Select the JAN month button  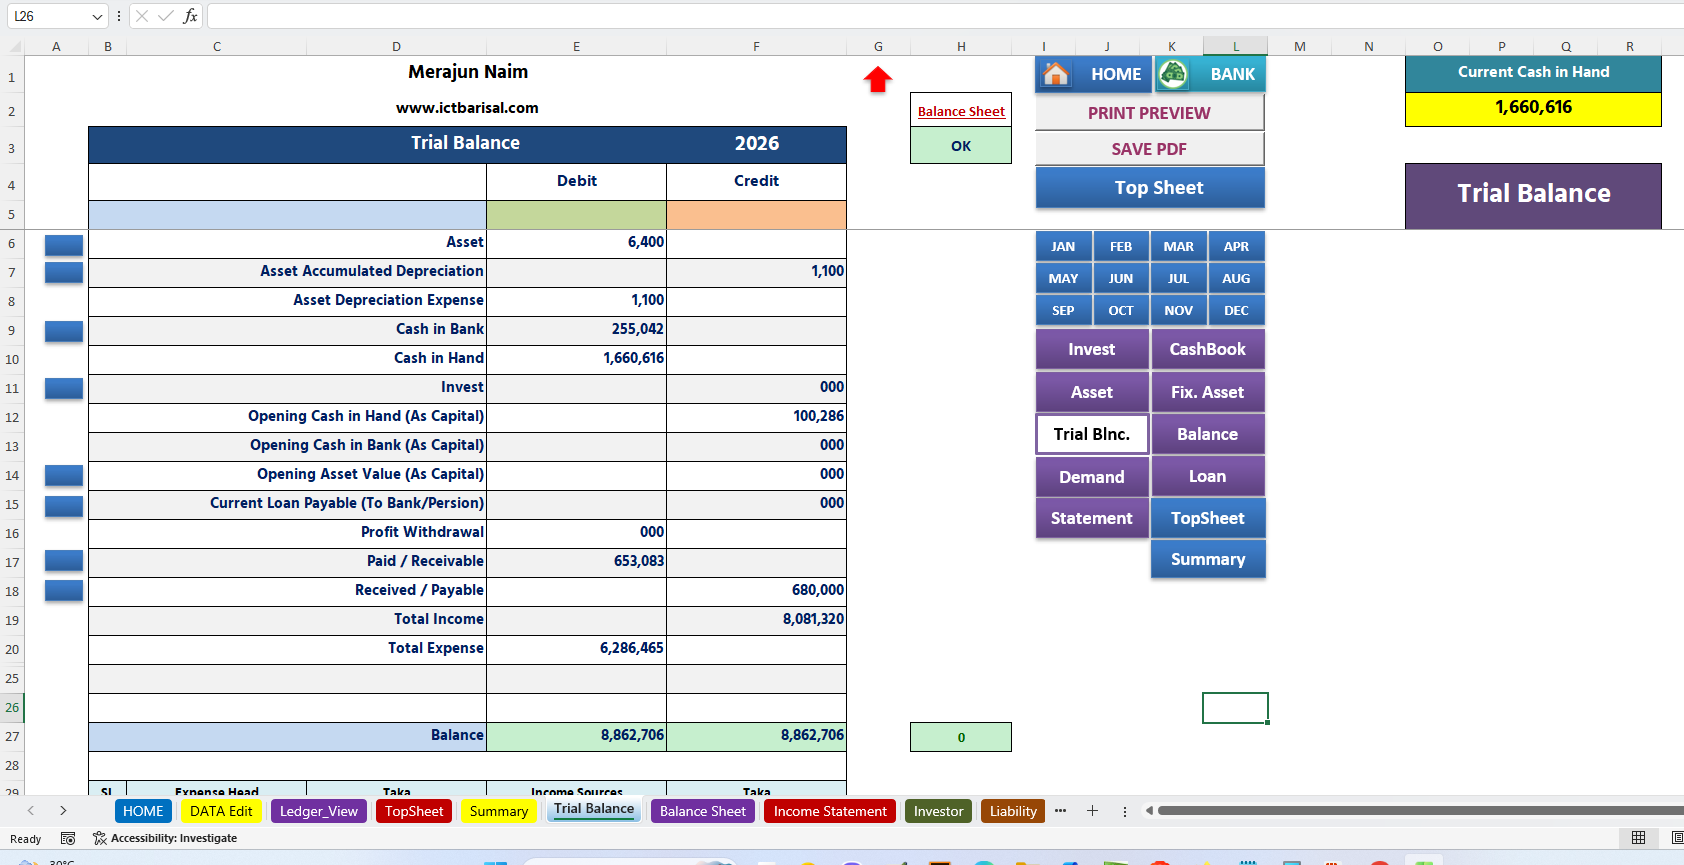1064,247
